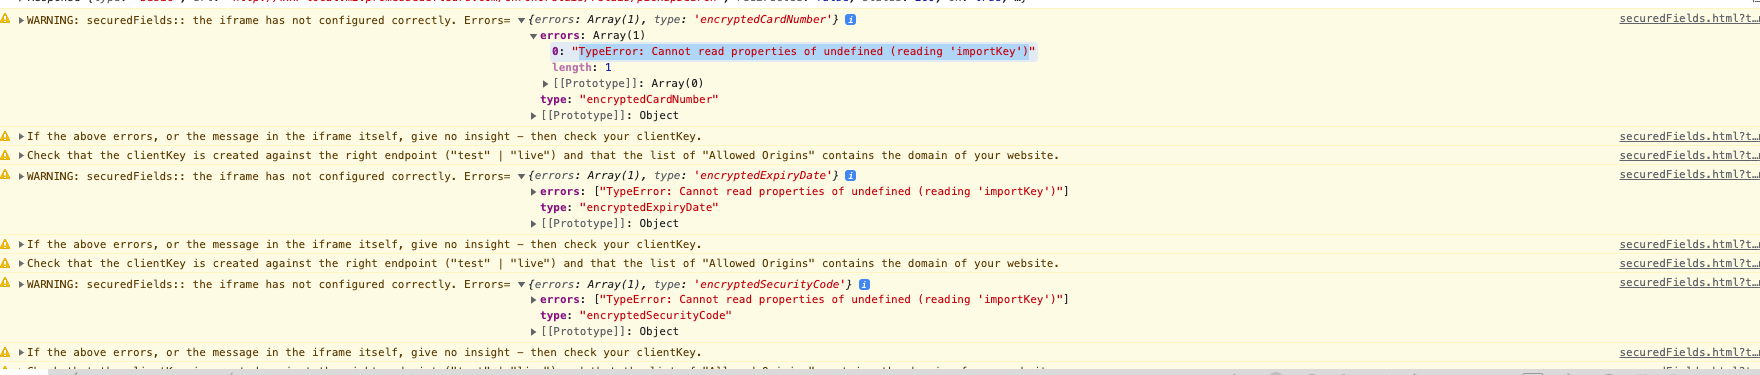Click the {errors: Array(1), type: 'encryptedSecurityCode'} summary
Image resolution: width=1760 pixels, height=375 pixels.
click(x=691, y=285)
